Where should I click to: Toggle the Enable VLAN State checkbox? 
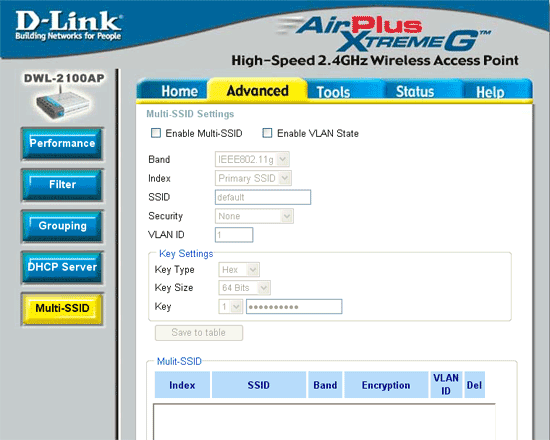coord(267,133)
